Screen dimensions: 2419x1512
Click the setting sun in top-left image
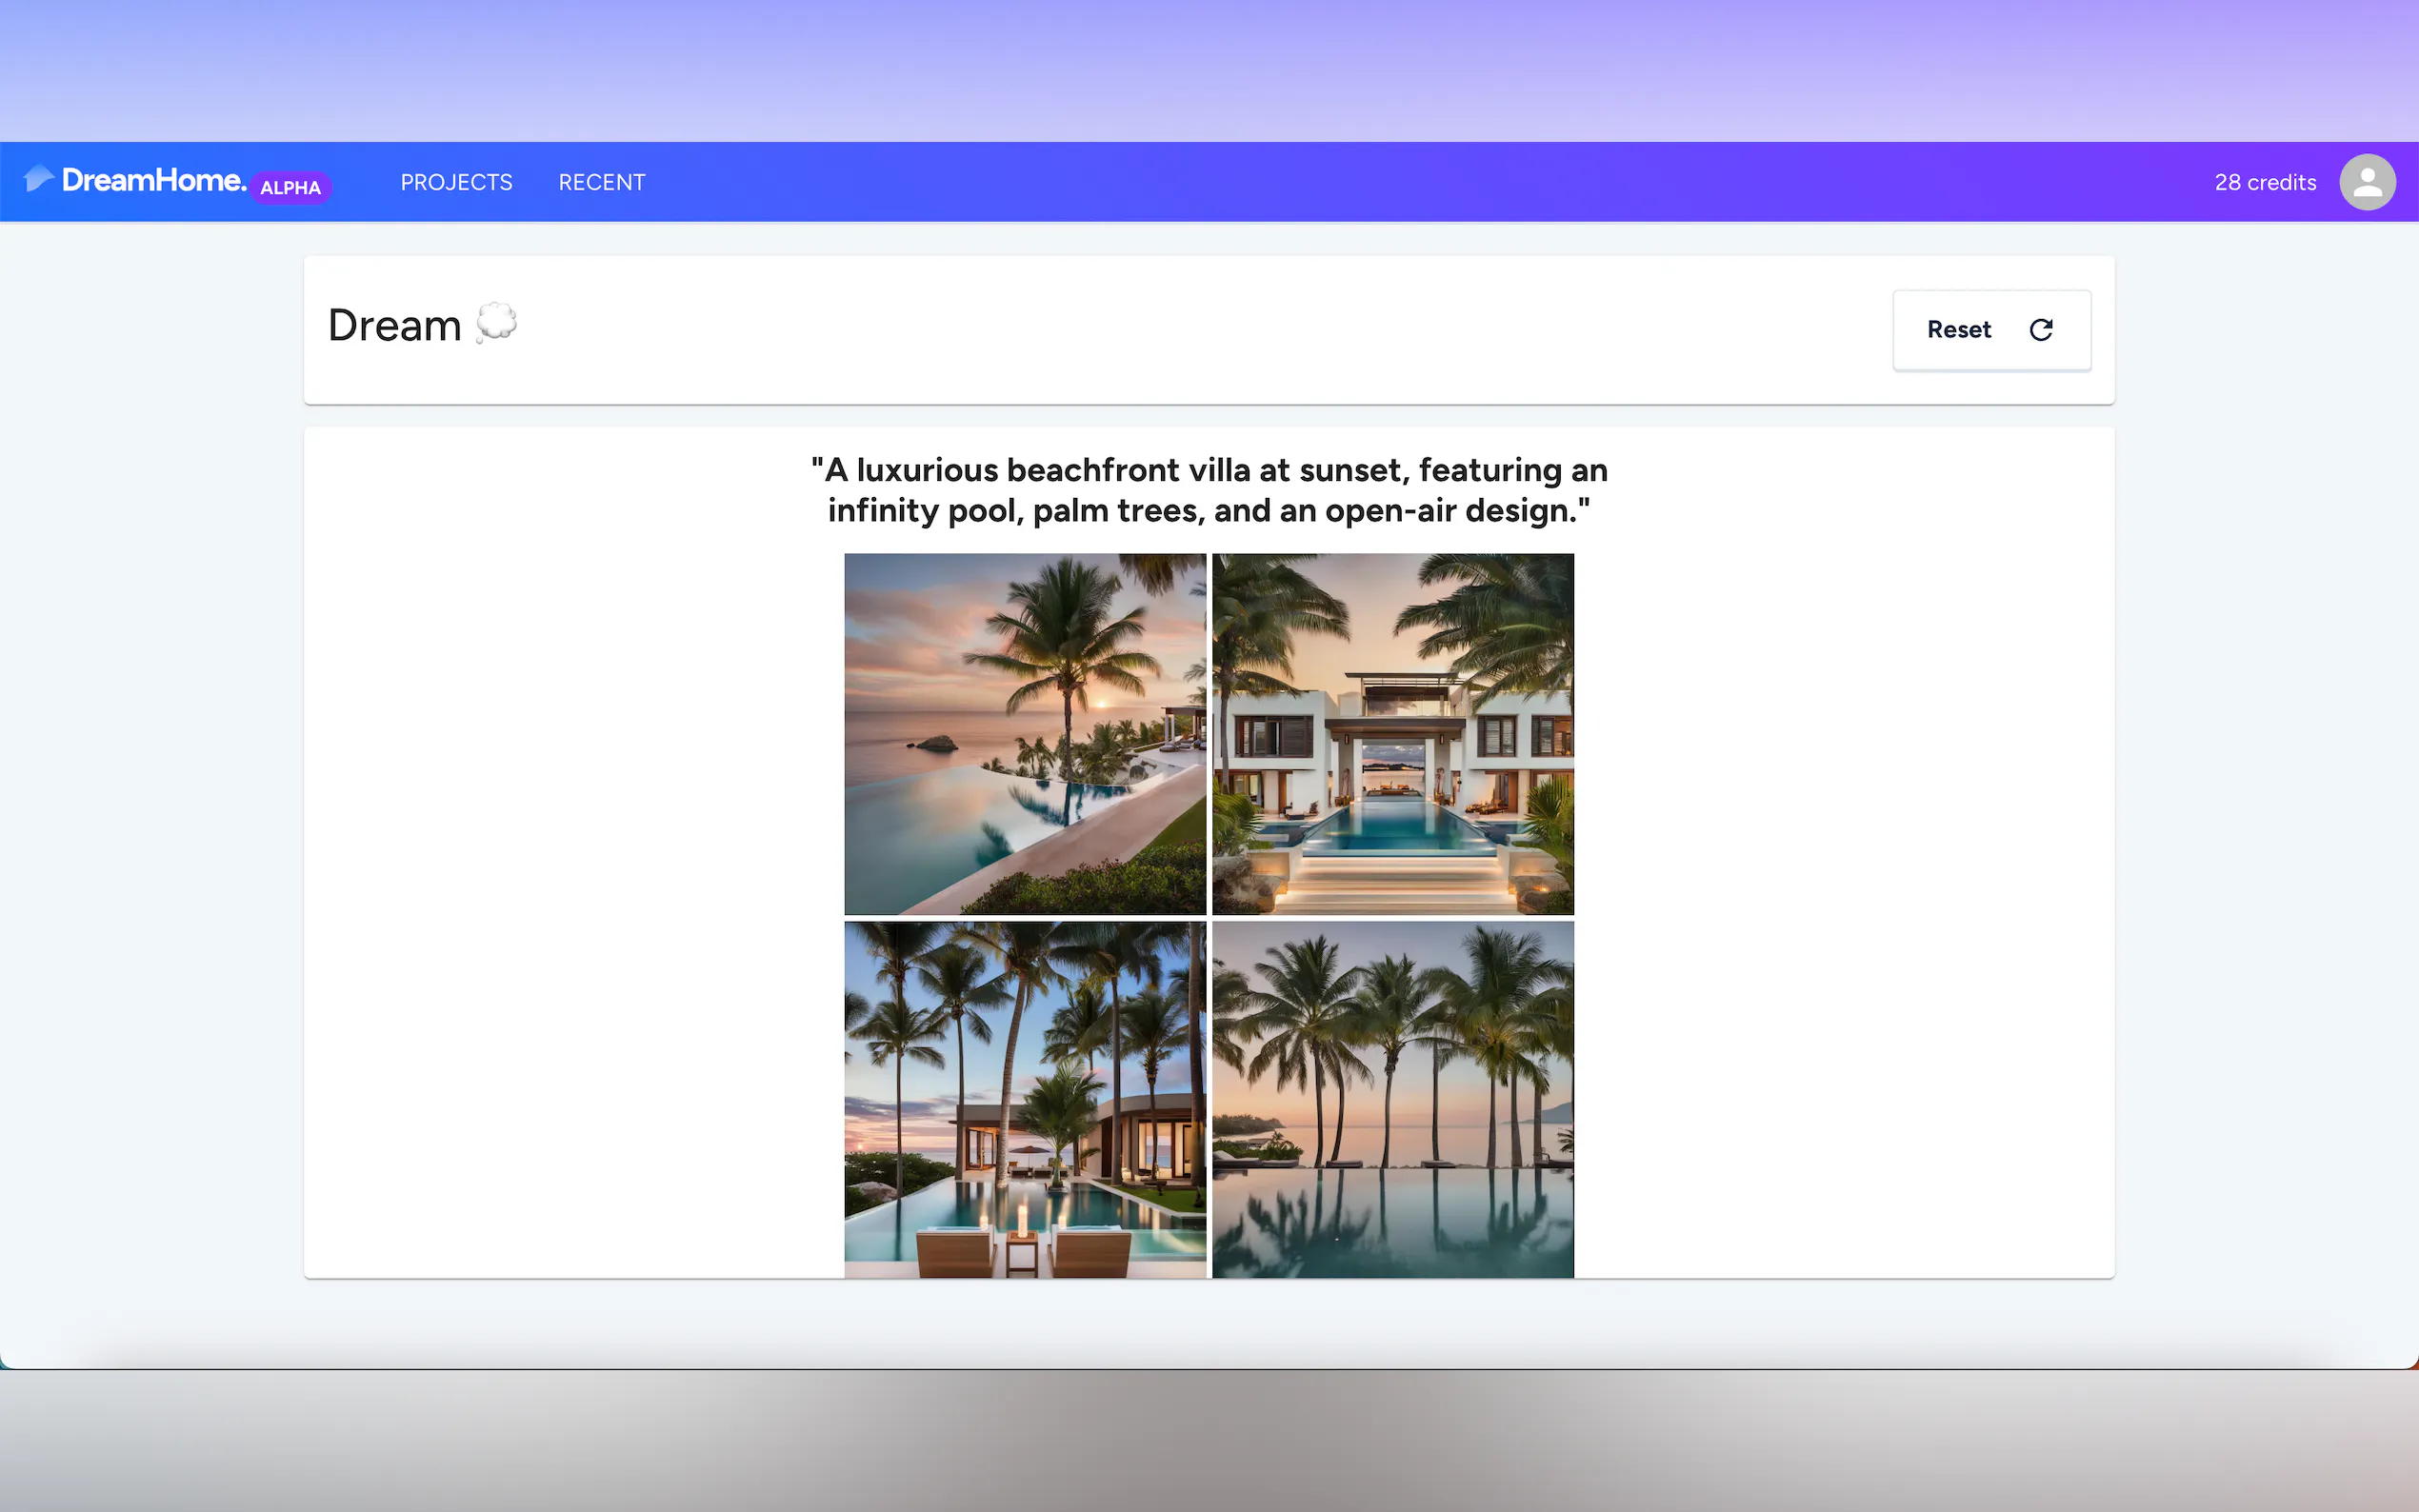(1102, 703)
